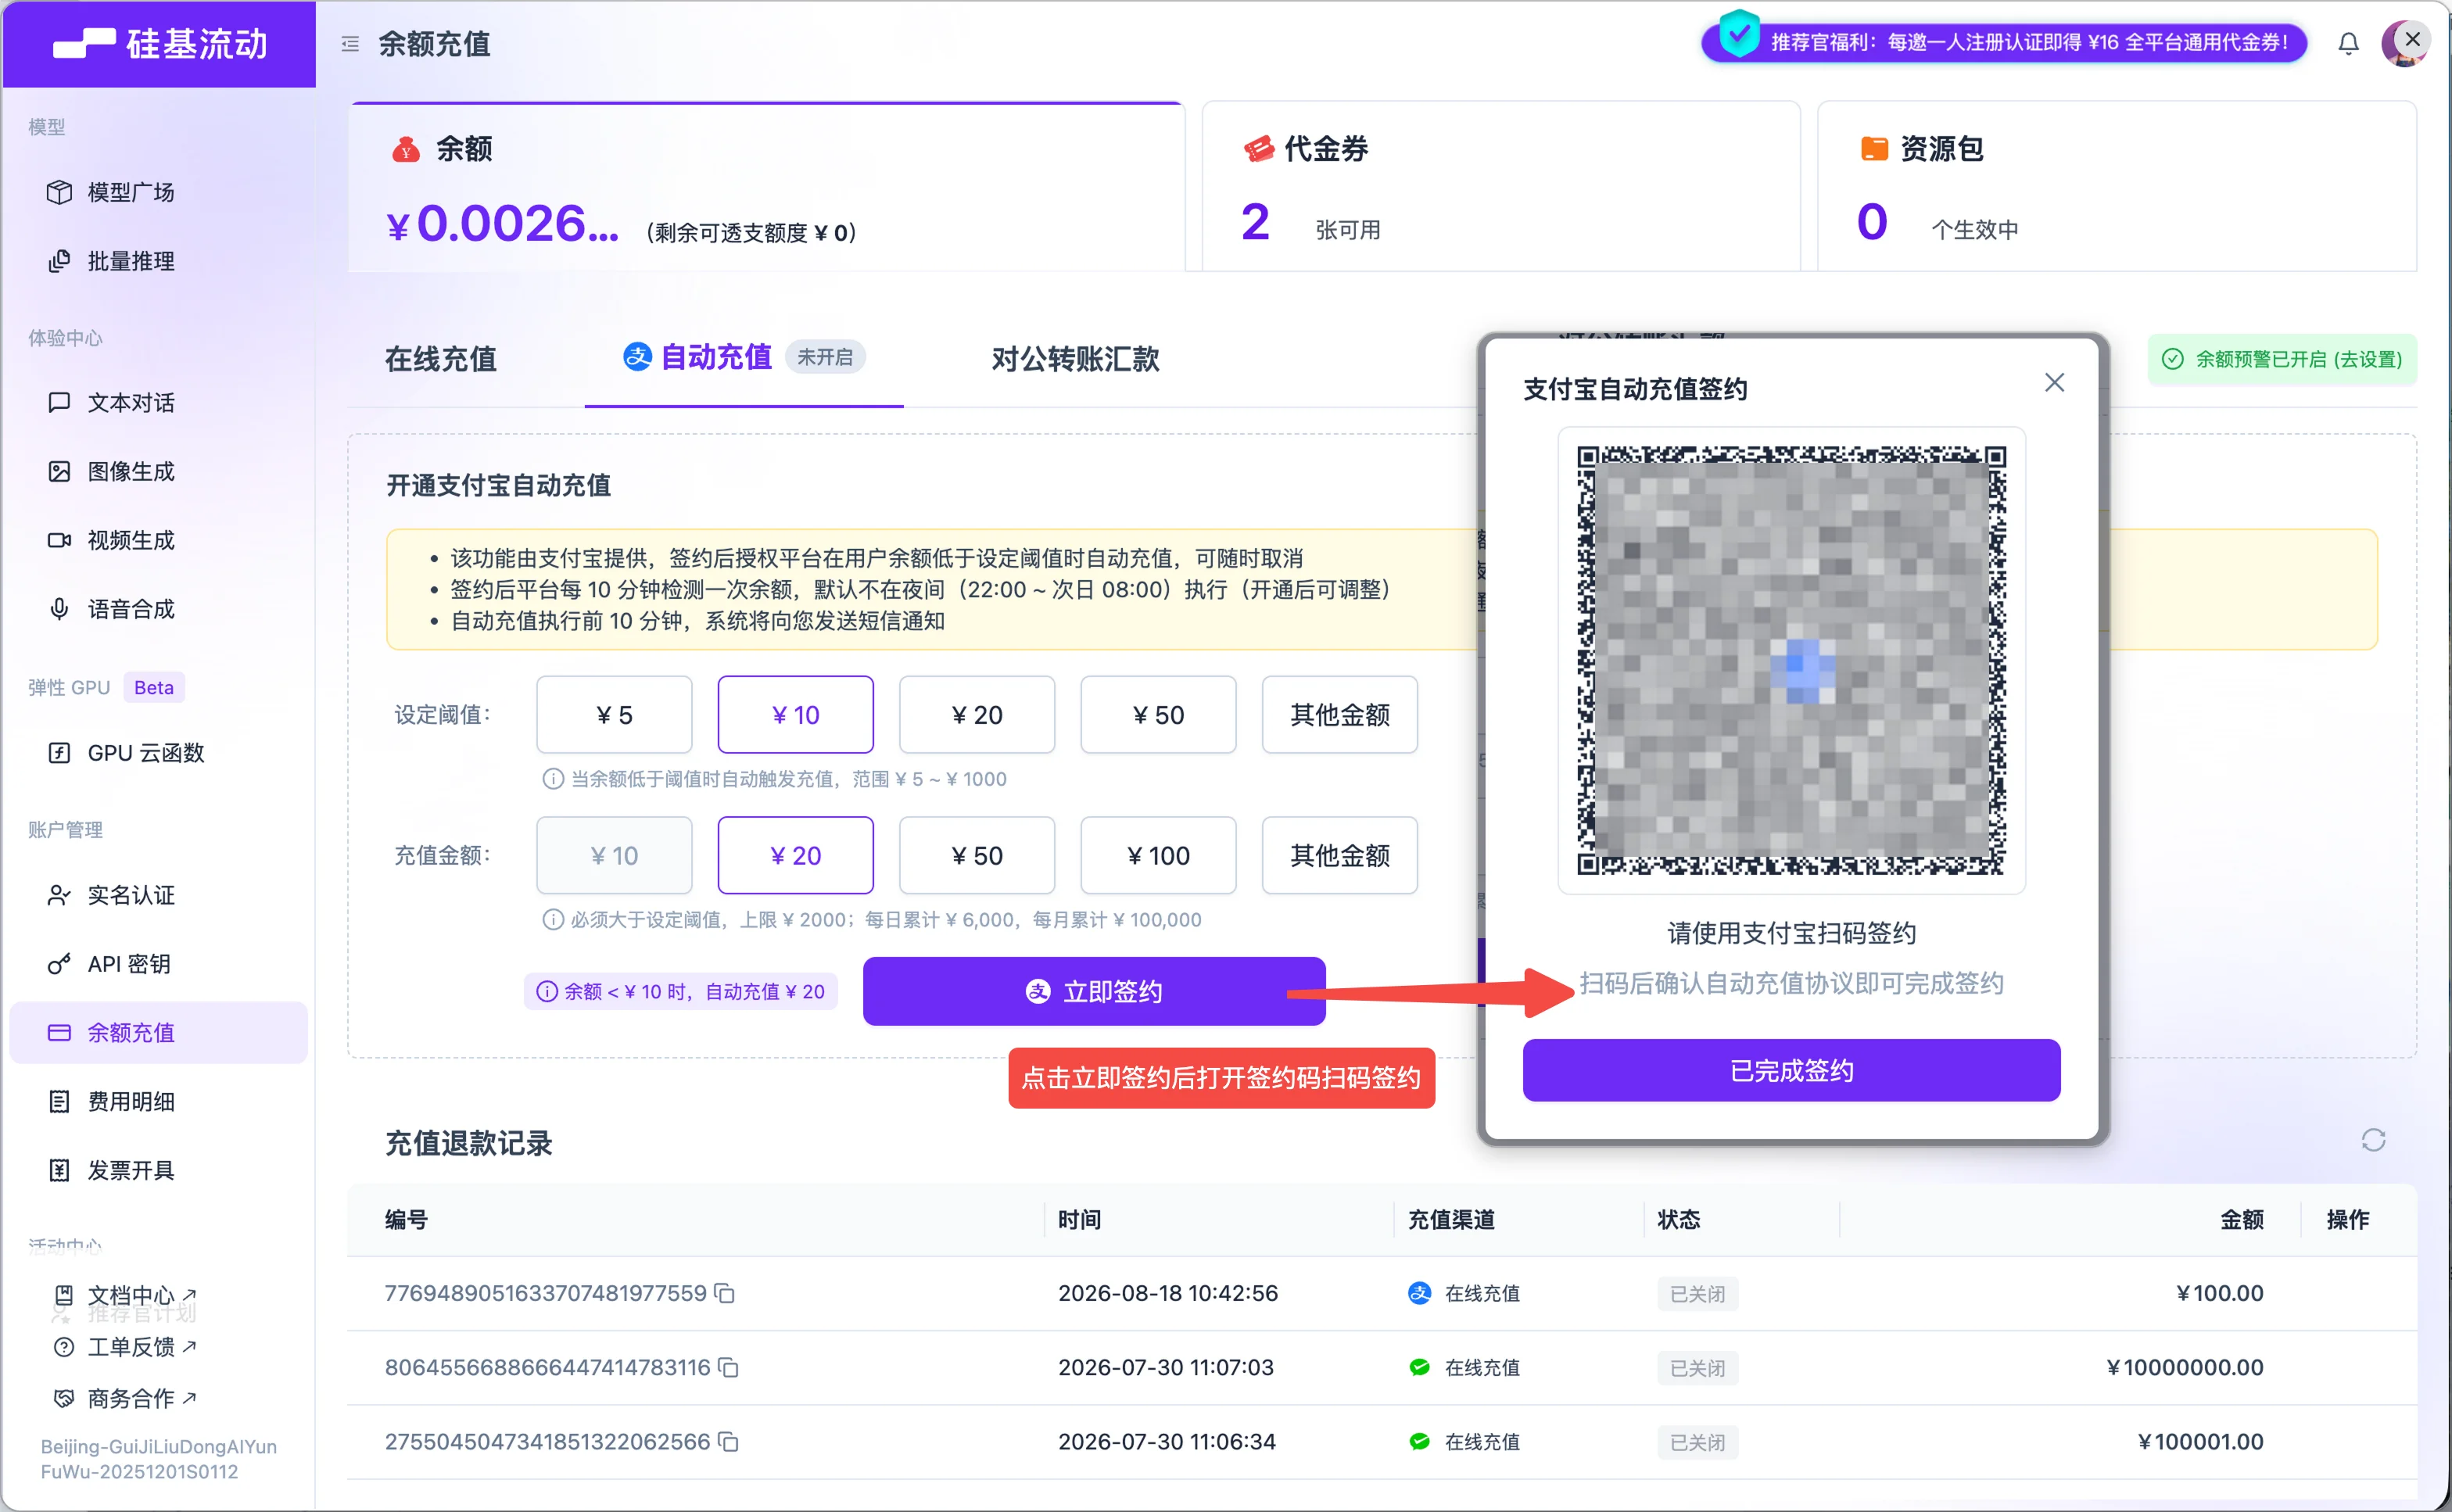Click the 充值渠道 column header
Image resolution: width=2452 pixels, height=1512 pixels.
[x=1451, y=1219]
